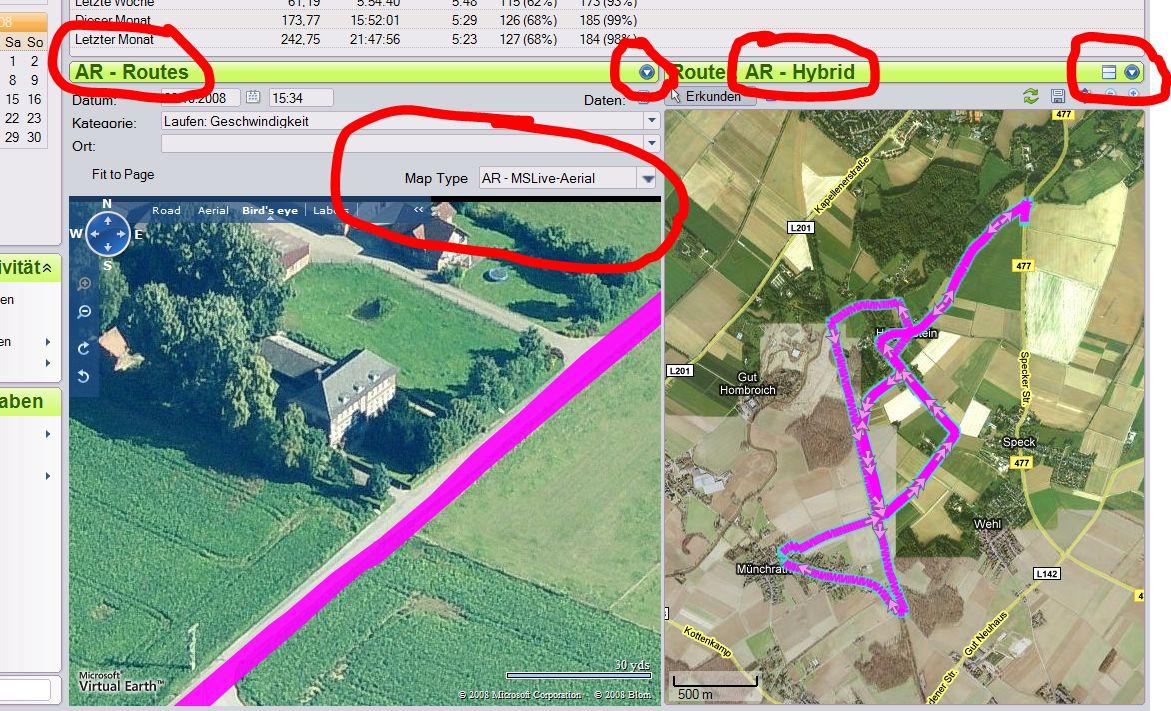Click the Wehl label on hybrid map
Viewport: 1171px width, 711px height.
987,524
